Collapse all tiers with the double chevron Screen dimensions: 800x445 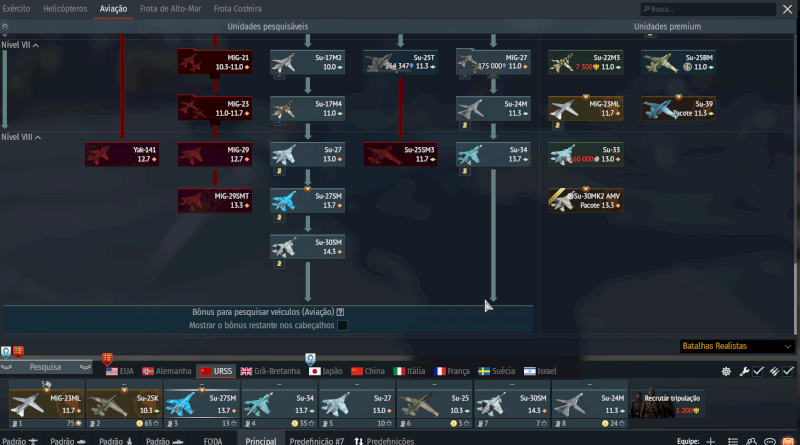click(5, 27)
